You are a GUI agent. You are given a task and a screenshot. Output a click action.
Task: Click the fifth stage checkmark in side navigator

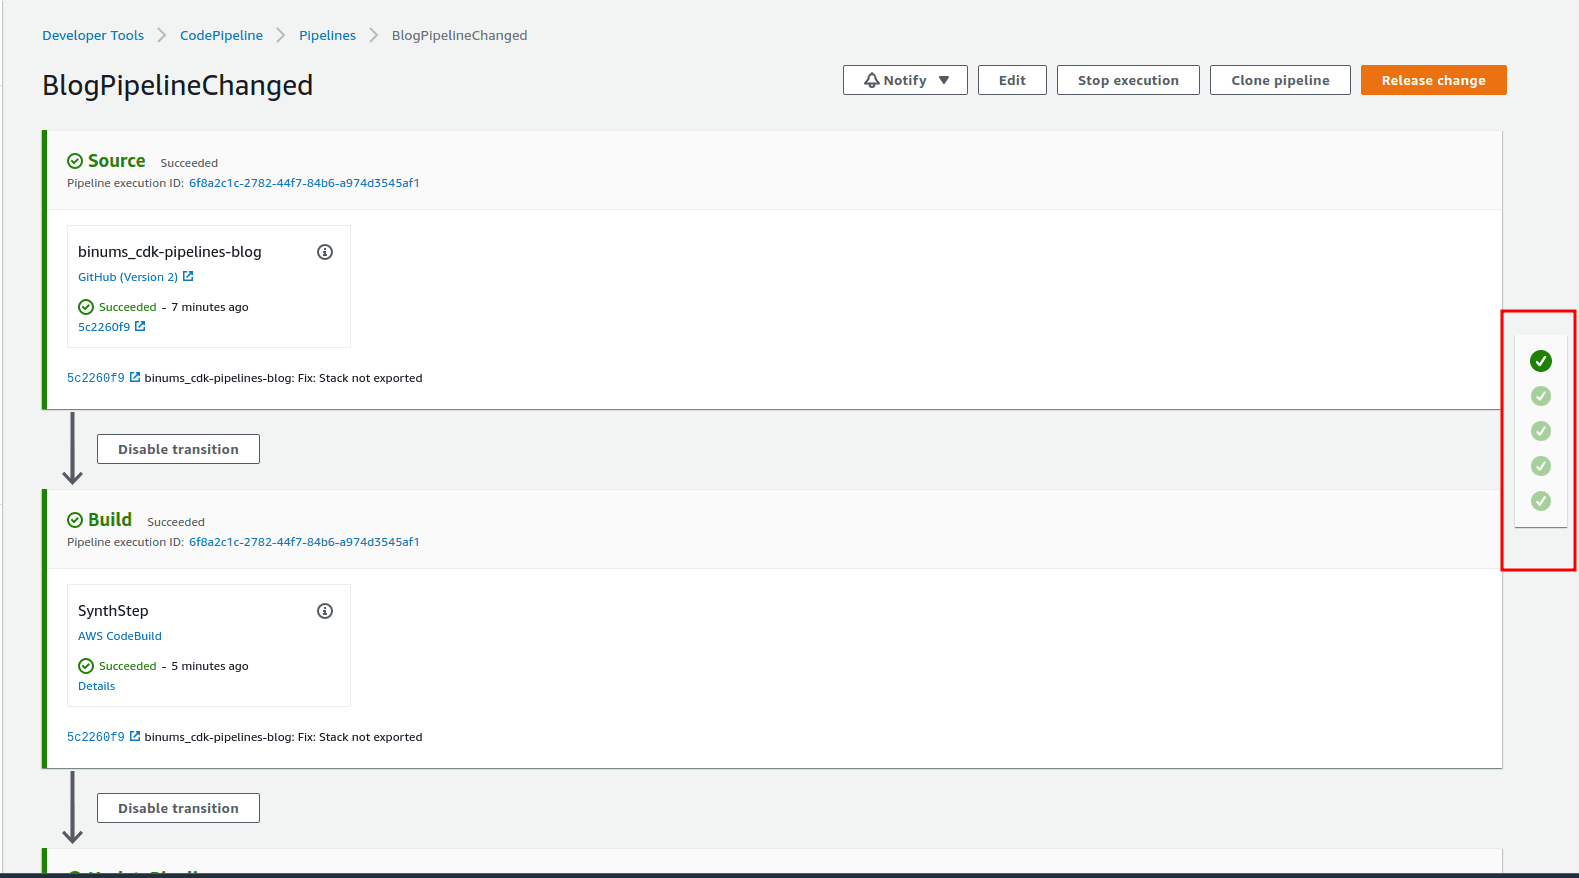point(1541,501)
